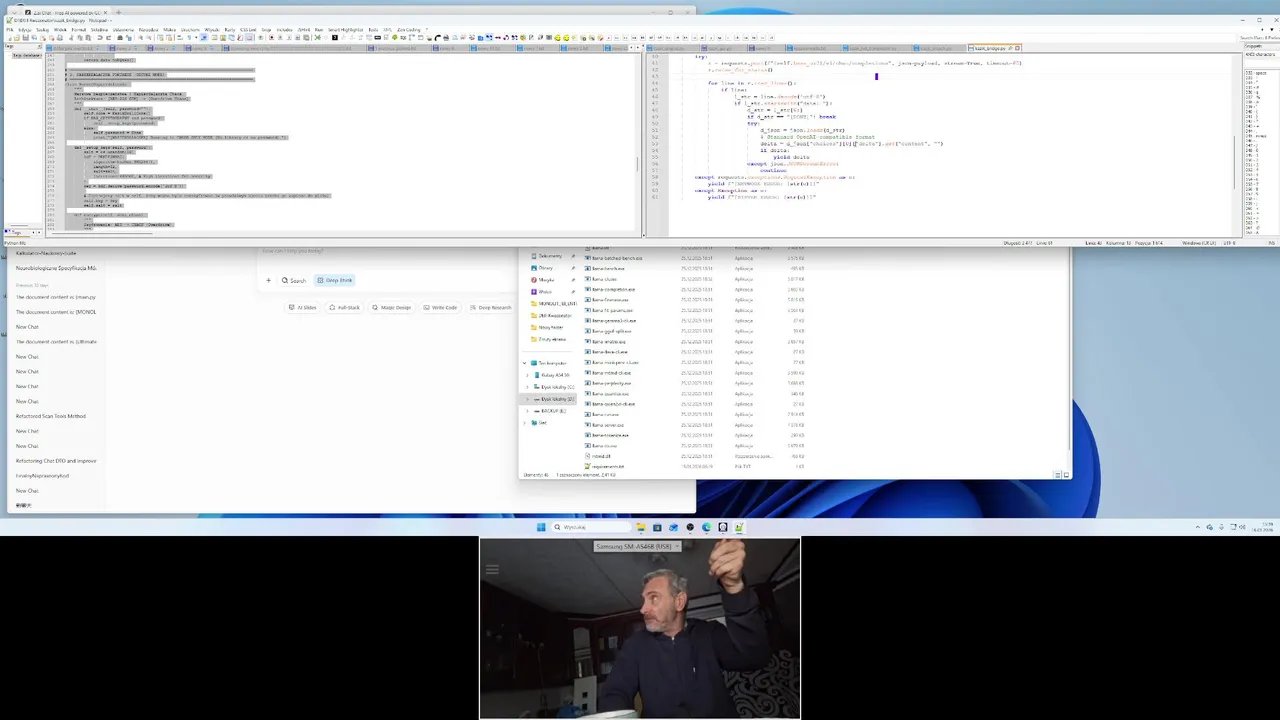The width and height of the screenshot is (1280, 720).
Task: Toggle Deep Think mode in chat
Action: (x=335, y=280)
